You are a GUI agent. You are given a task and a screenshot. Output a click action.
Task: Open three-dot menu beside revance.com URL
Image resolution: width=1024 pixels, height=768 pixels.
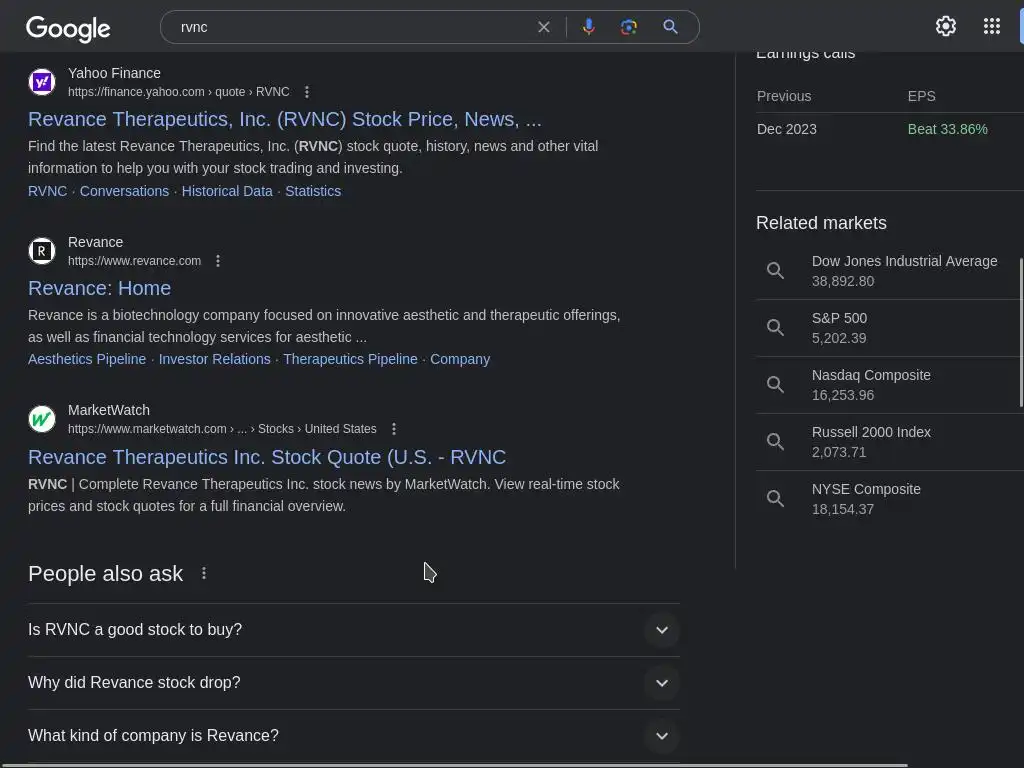point(218,261)
